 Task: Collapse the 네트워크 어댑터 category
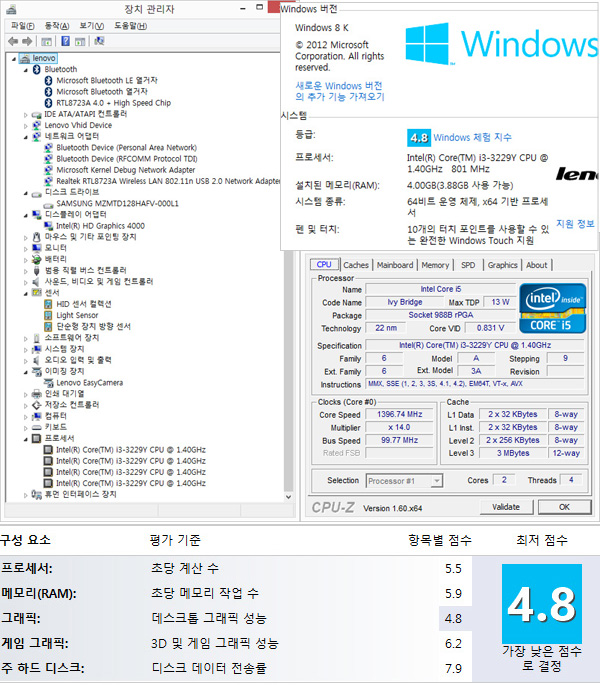[x=25, y=137]
